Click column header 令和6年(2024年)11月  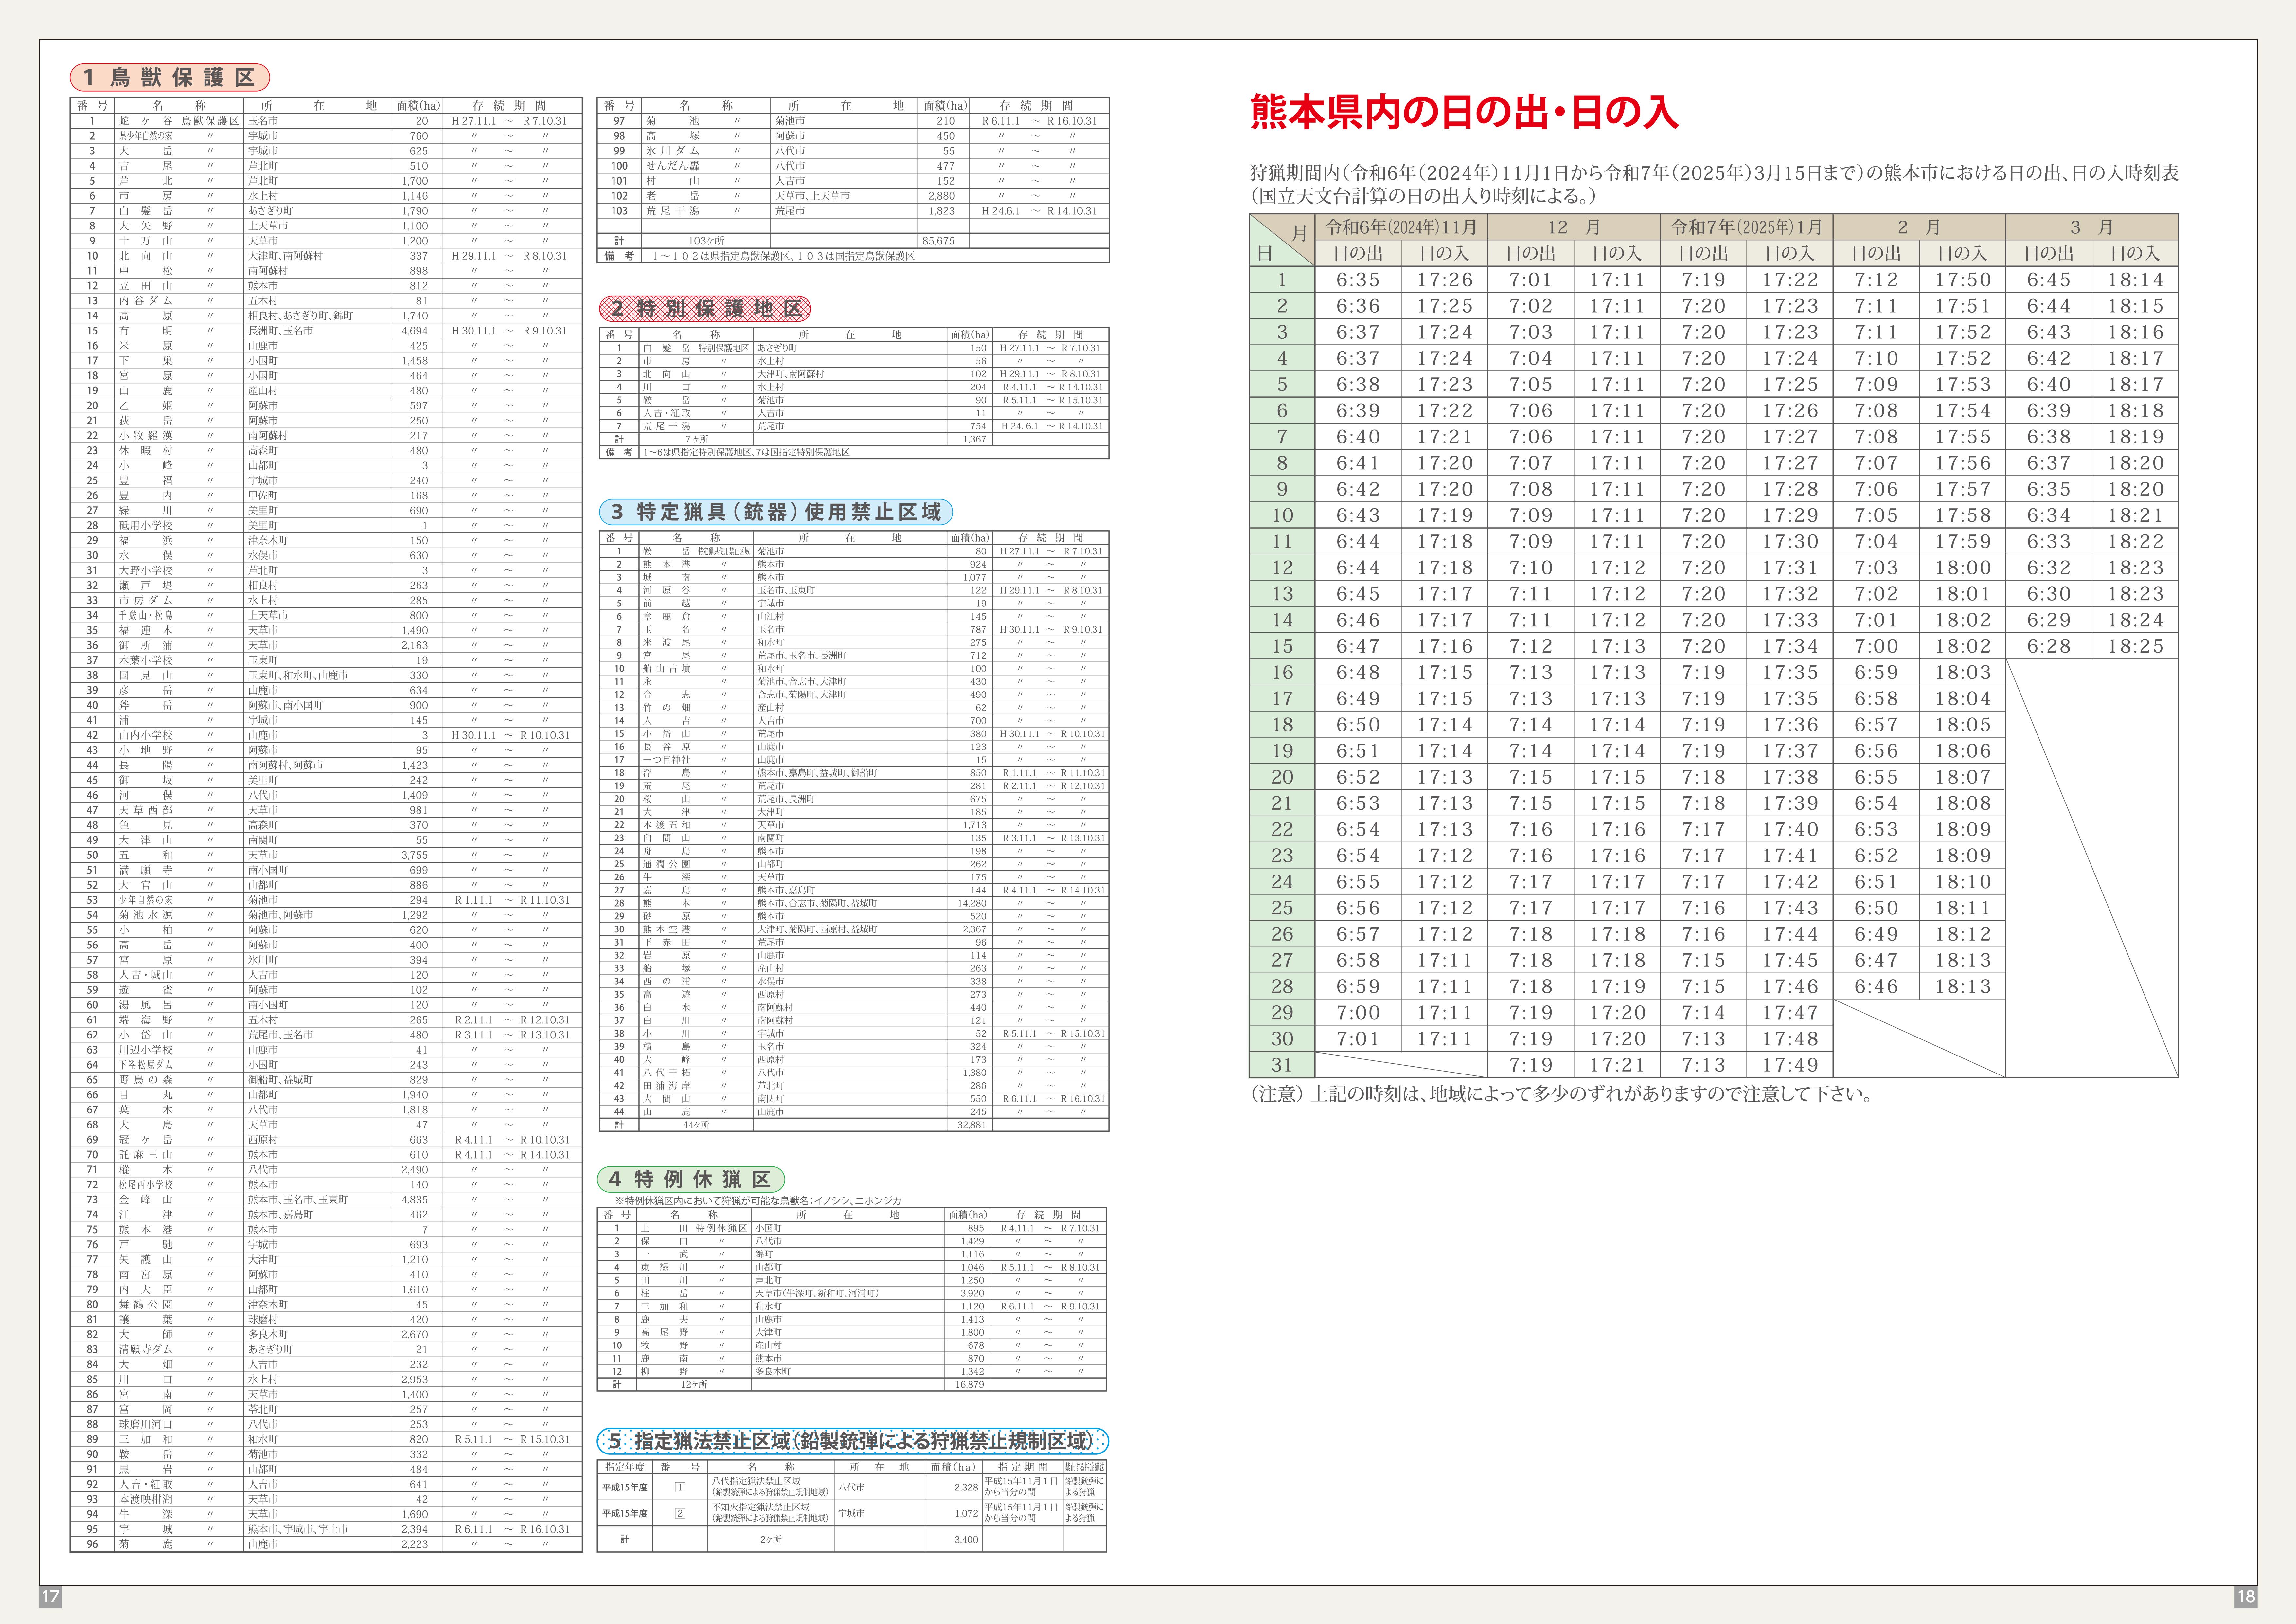pos(1401,227)
